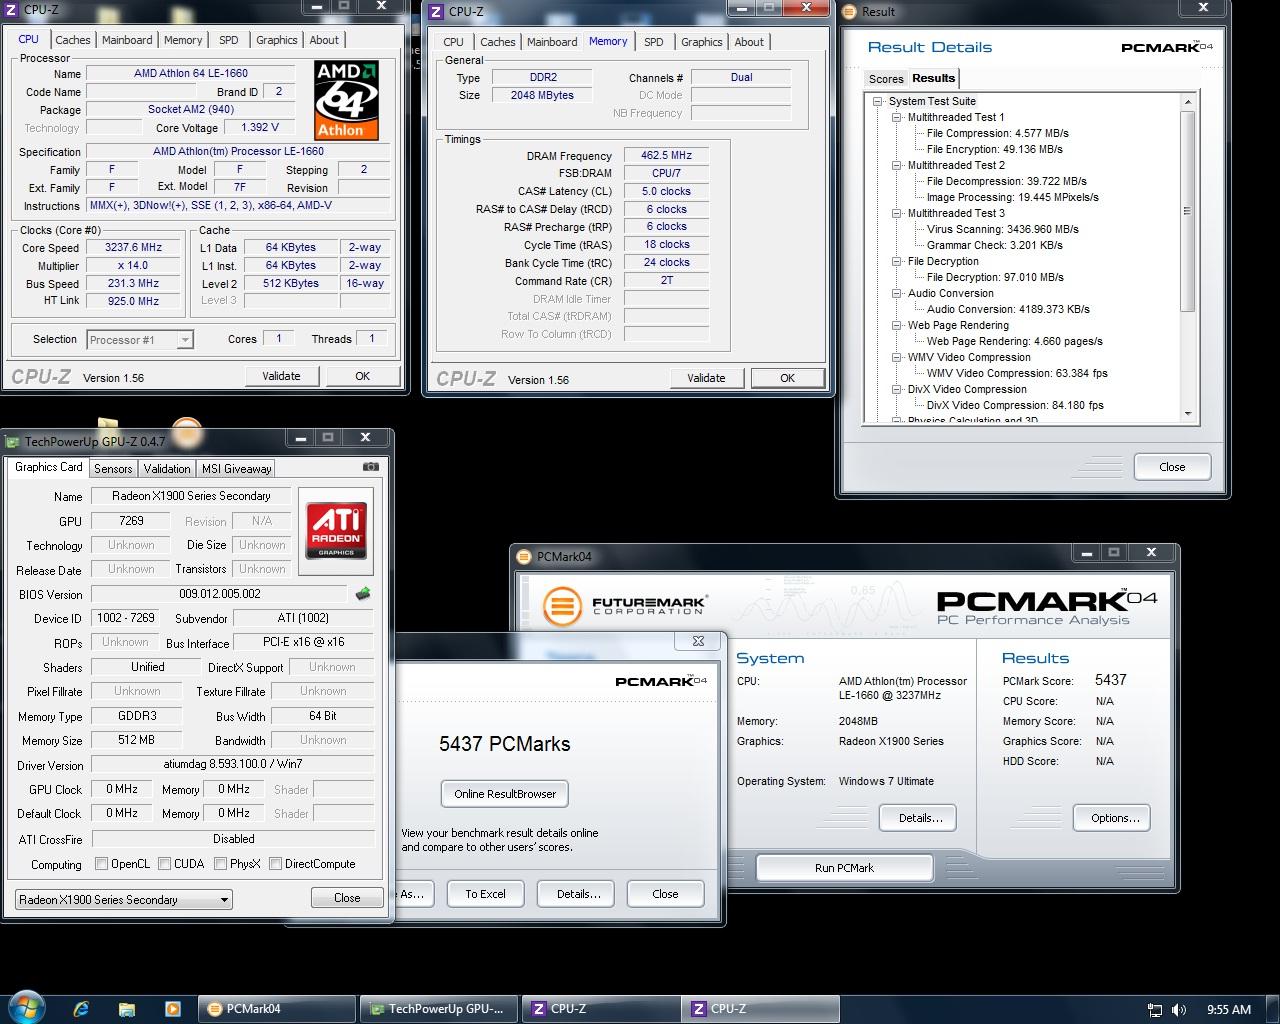The height and width of the screenshot is (1024, 1280).
Task: Click OK in the Memory CPU-Z window
Action: 787,378
